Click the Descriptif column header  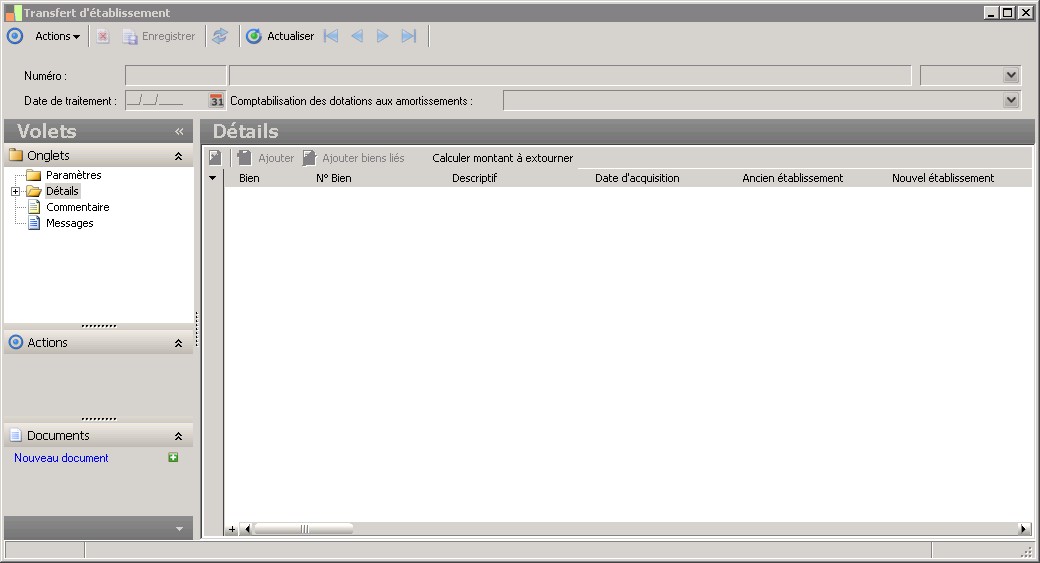474,178
